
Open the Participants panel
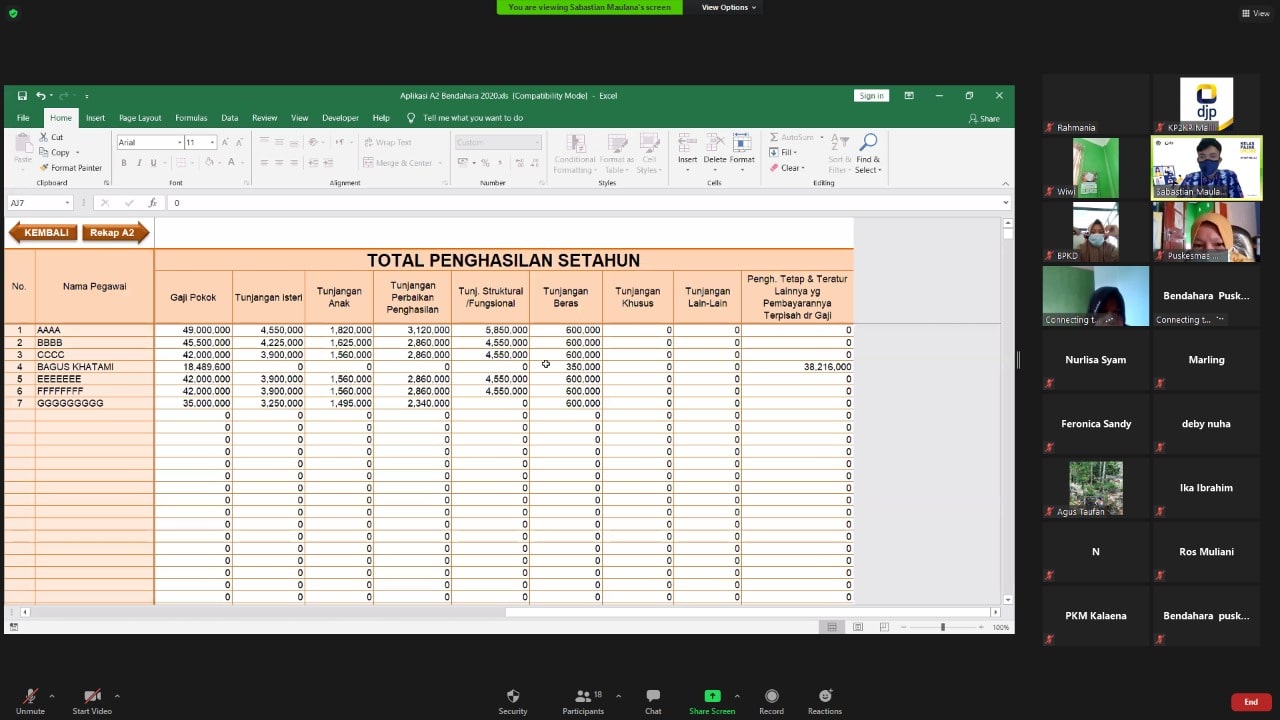click(583, 701)
